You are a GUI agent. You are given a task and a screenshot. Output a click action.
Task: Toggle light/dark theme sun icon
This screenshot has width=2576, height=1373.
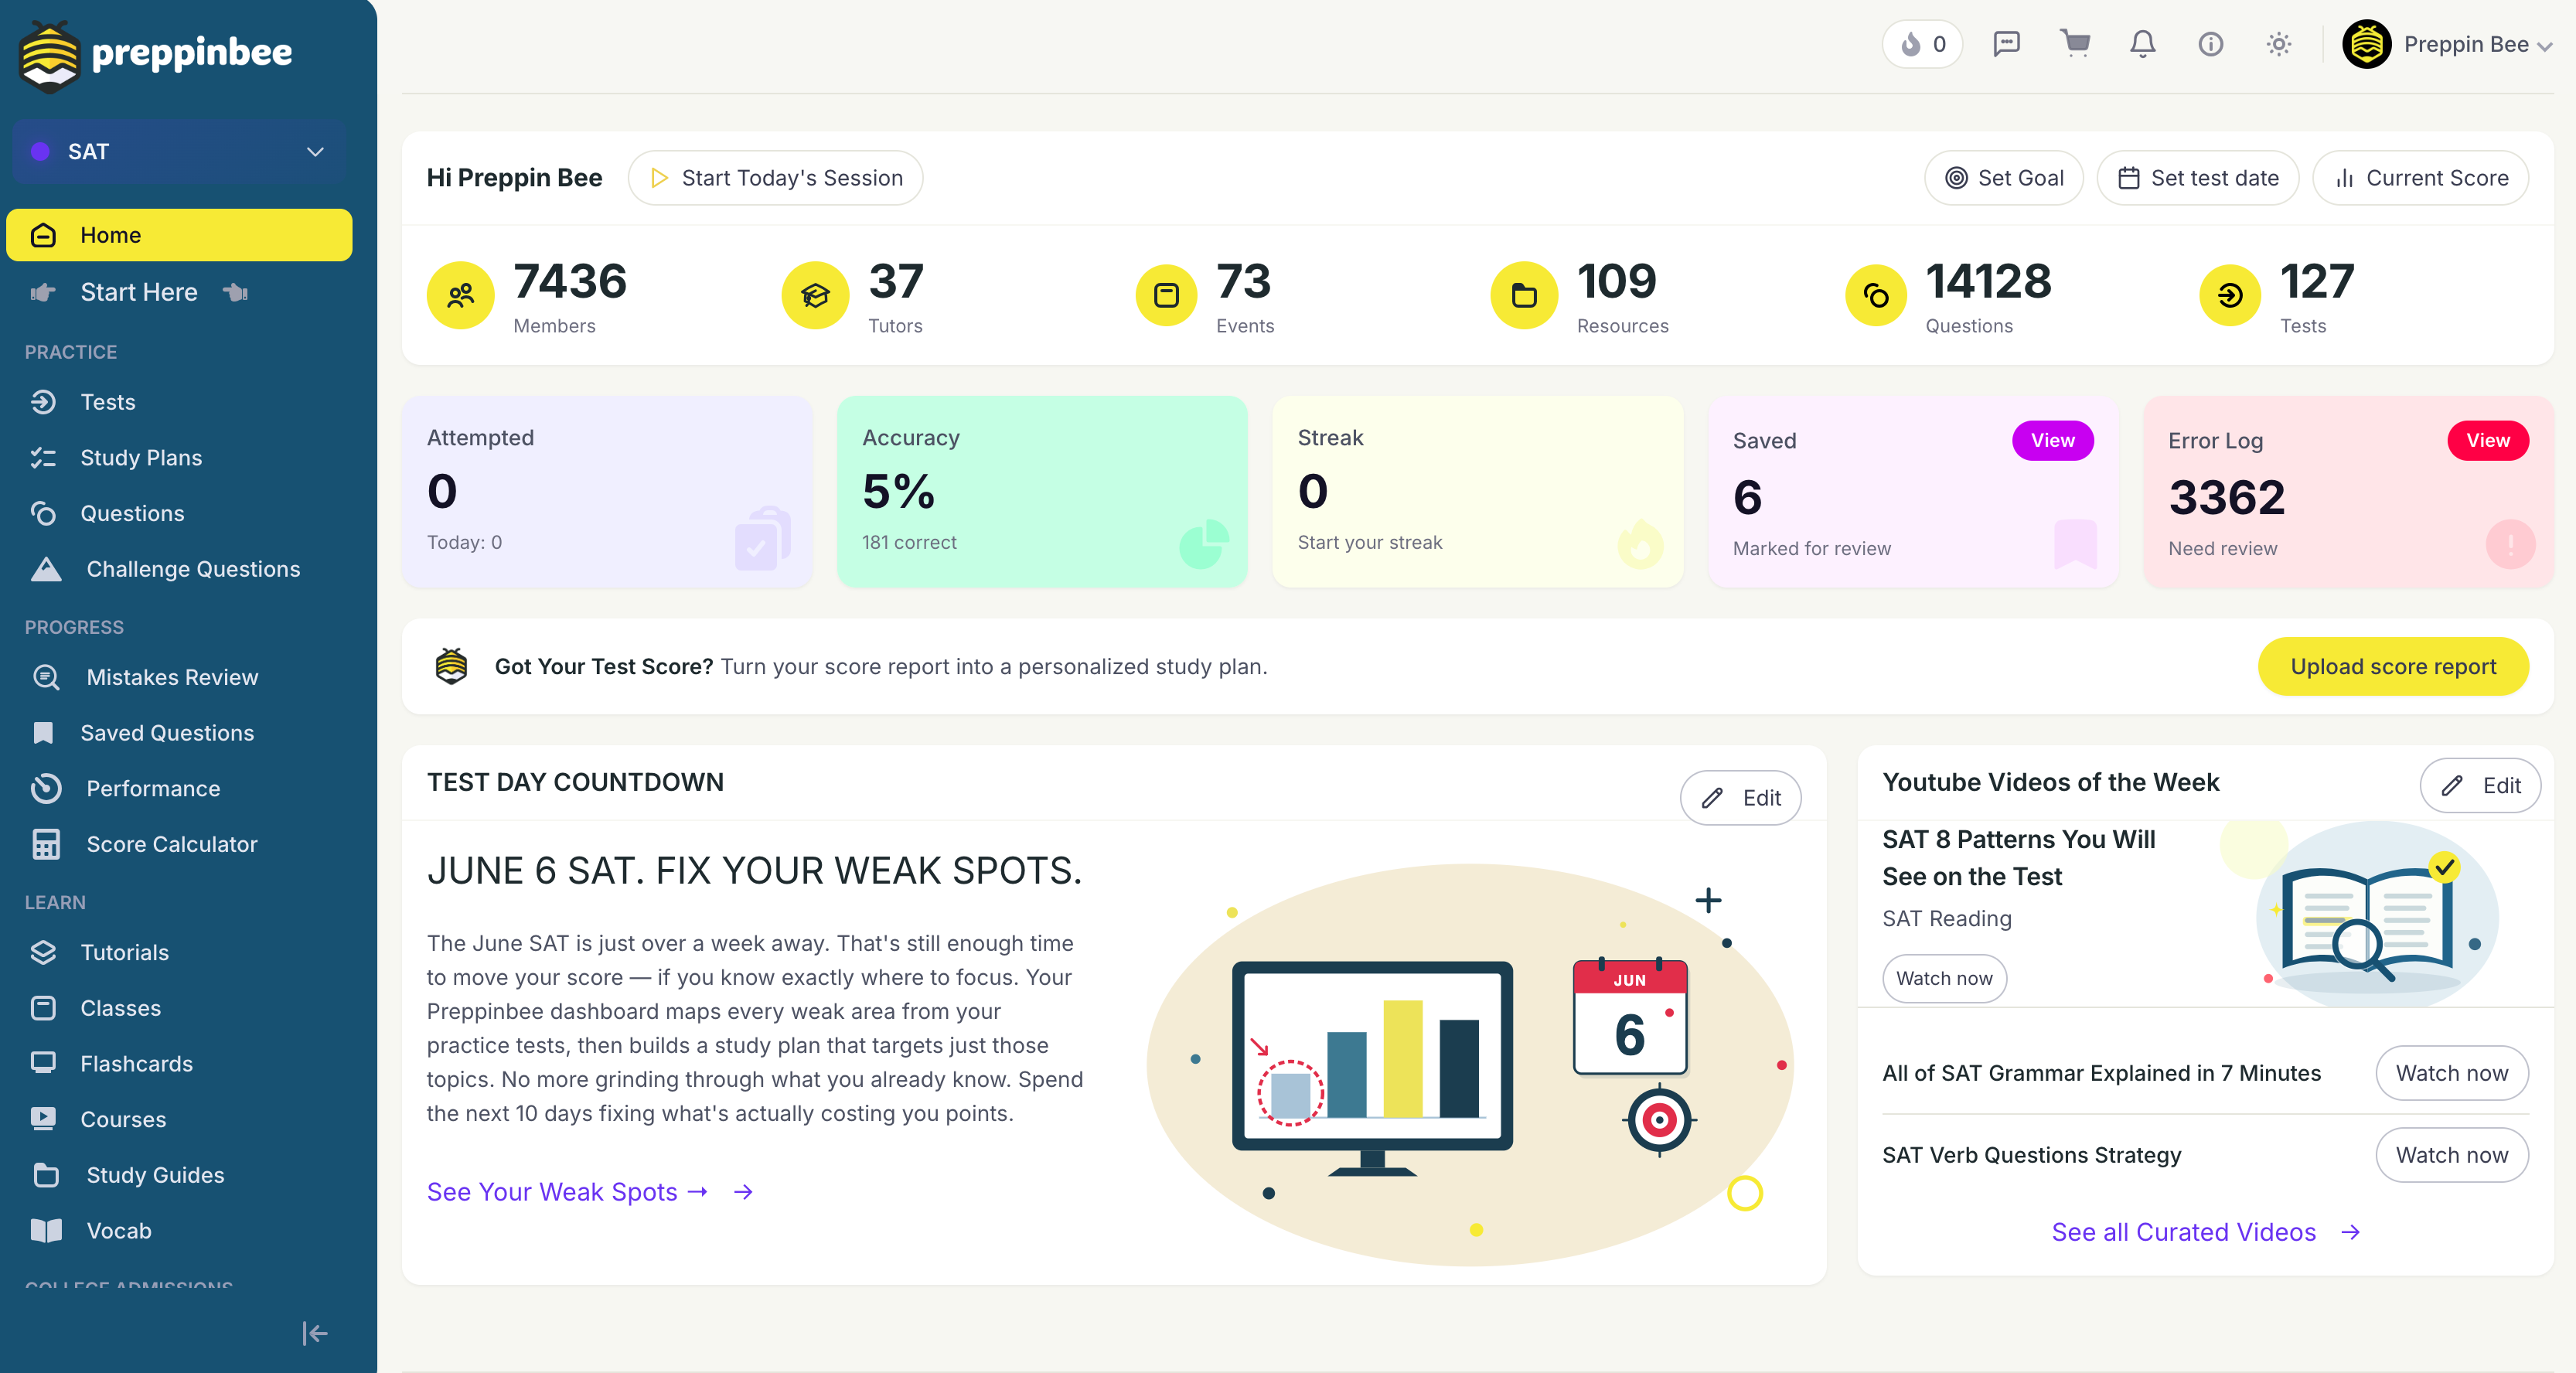(x=2278, y=44)
